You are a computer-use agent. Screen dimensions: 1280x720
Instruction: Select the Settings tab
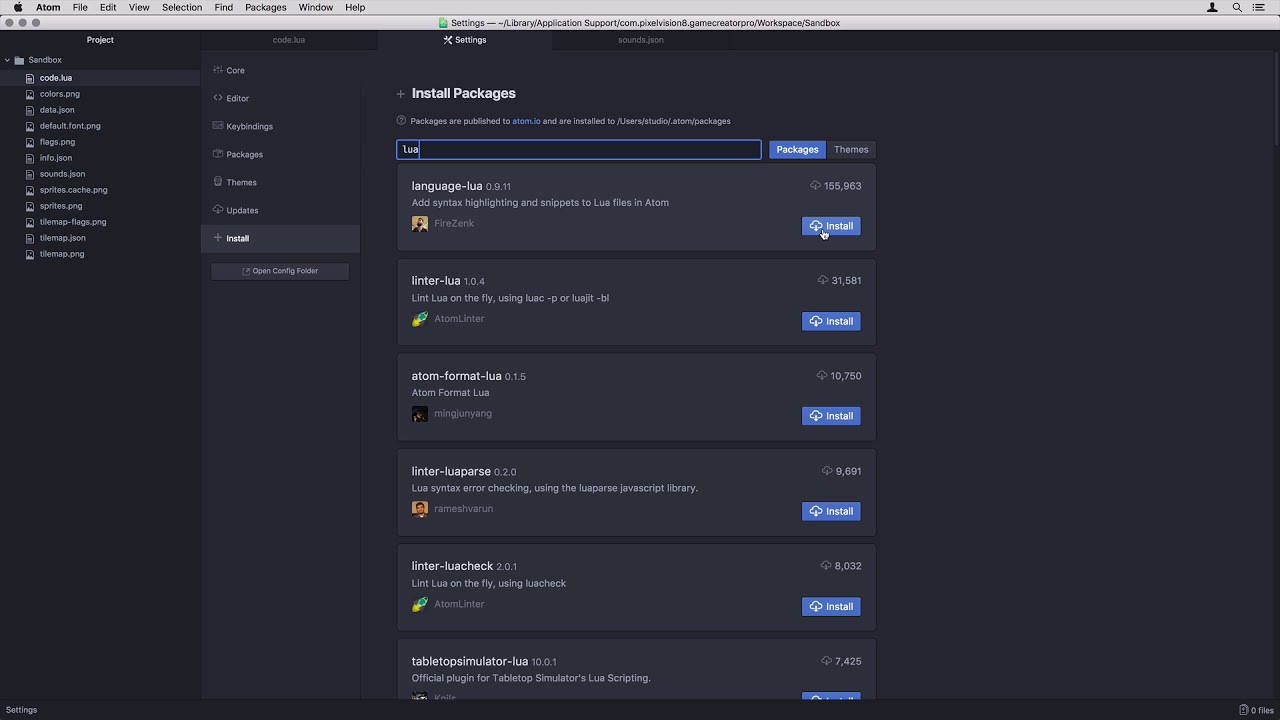click(465, 40)
